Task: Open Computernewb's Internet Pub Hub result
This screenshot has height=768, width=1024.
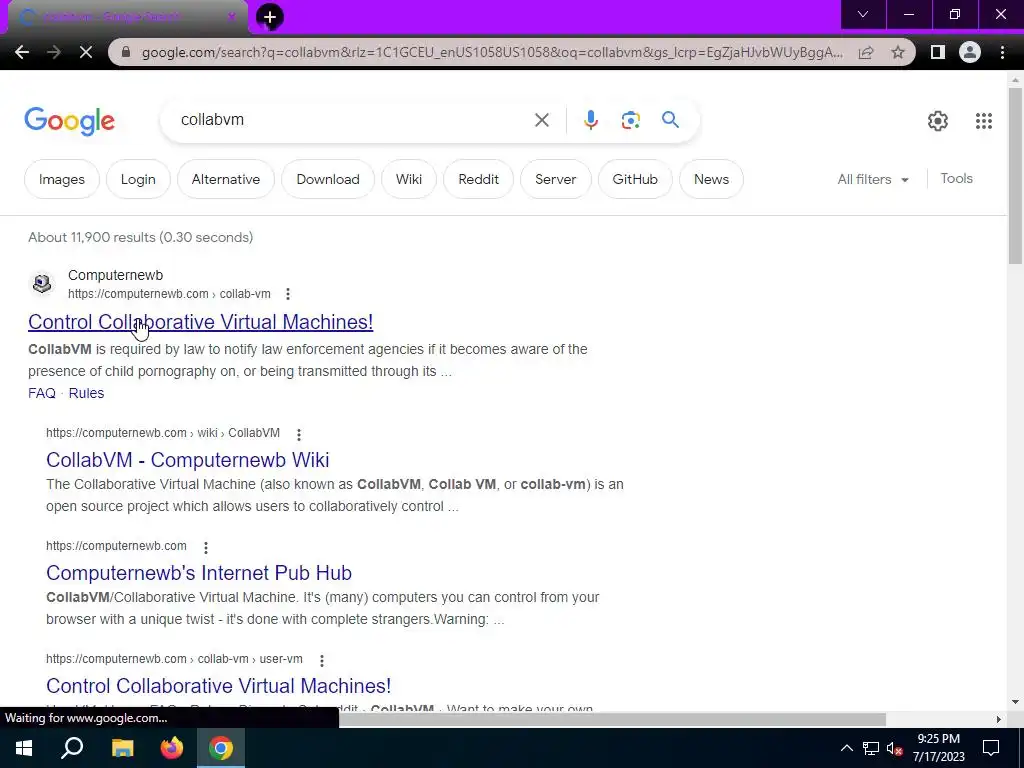Action: (x=199, y=573)
